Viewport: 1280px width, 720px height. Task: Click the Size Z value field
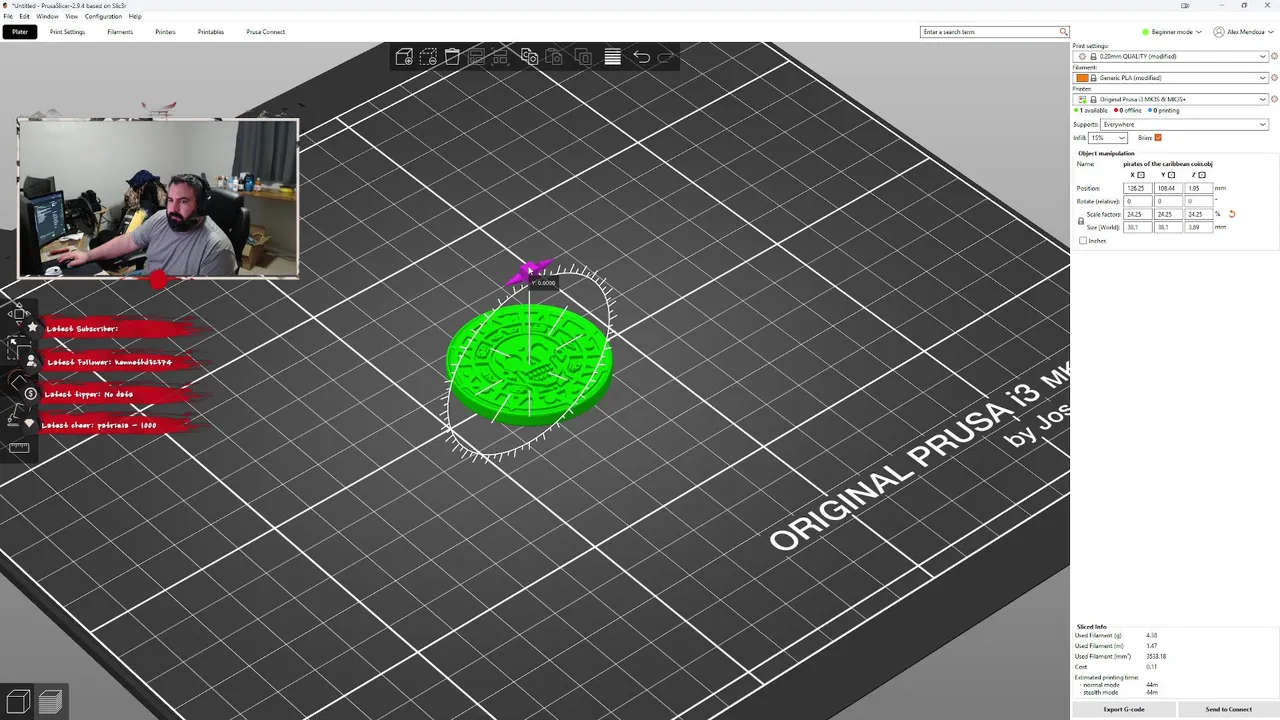click(1199, 227)
